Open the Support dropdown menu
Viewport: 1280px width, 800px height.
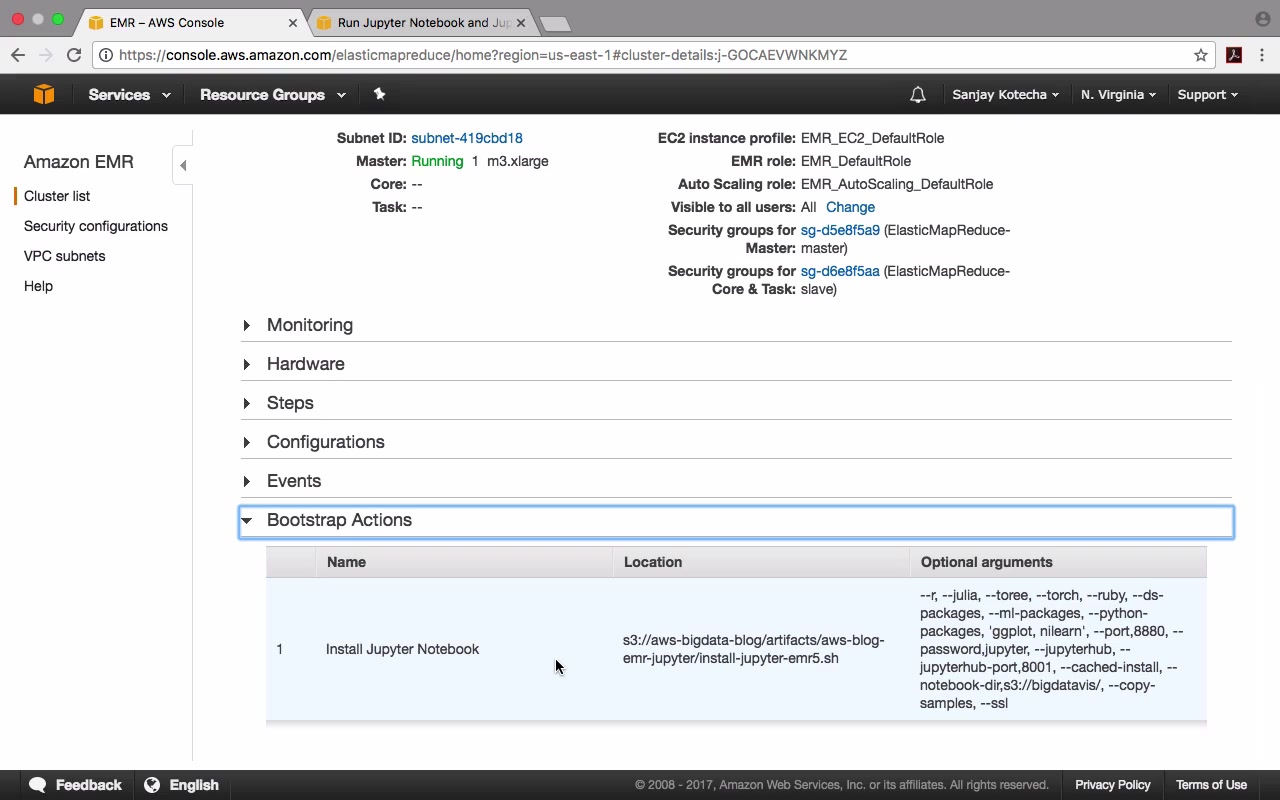pos(1207,95)
